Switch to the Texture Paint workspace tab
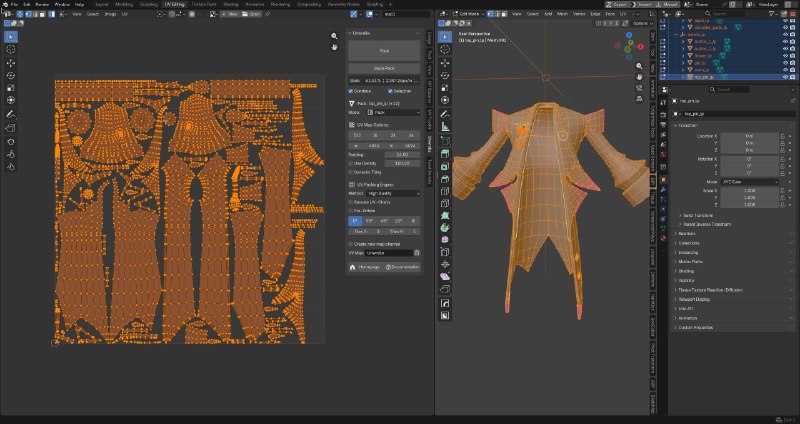 tap(204, 4)
